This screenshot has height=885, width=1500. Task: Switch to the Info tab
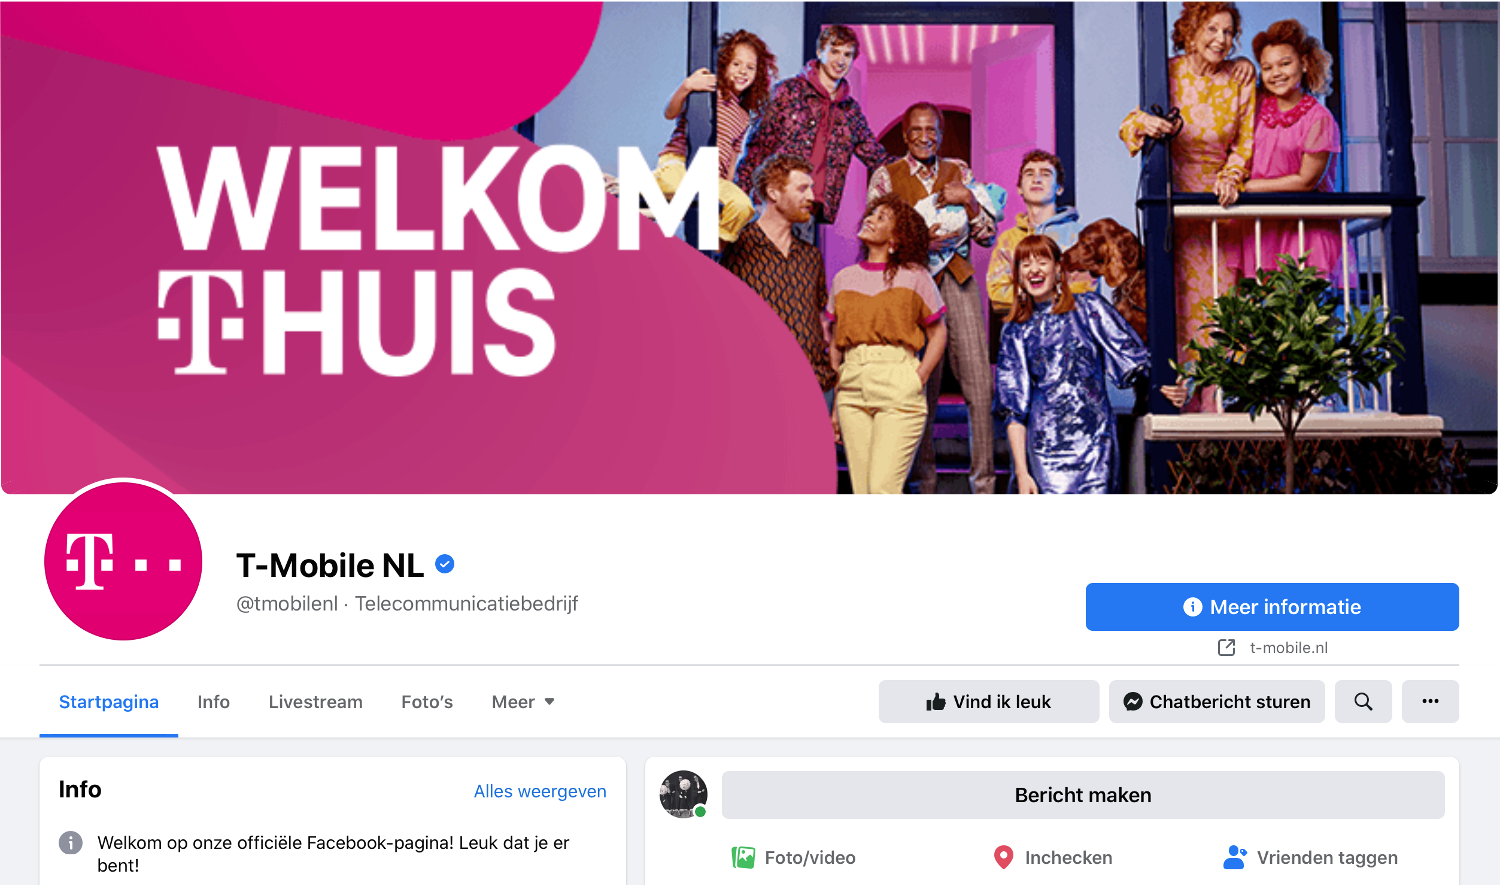(214, 702)
